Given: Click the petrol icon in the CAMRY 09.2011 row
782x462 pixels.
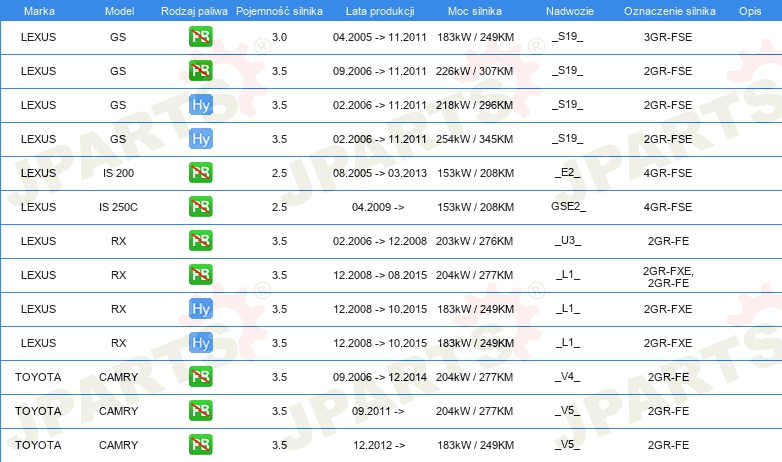Looking at the screenshot, I should click(200, 411).
